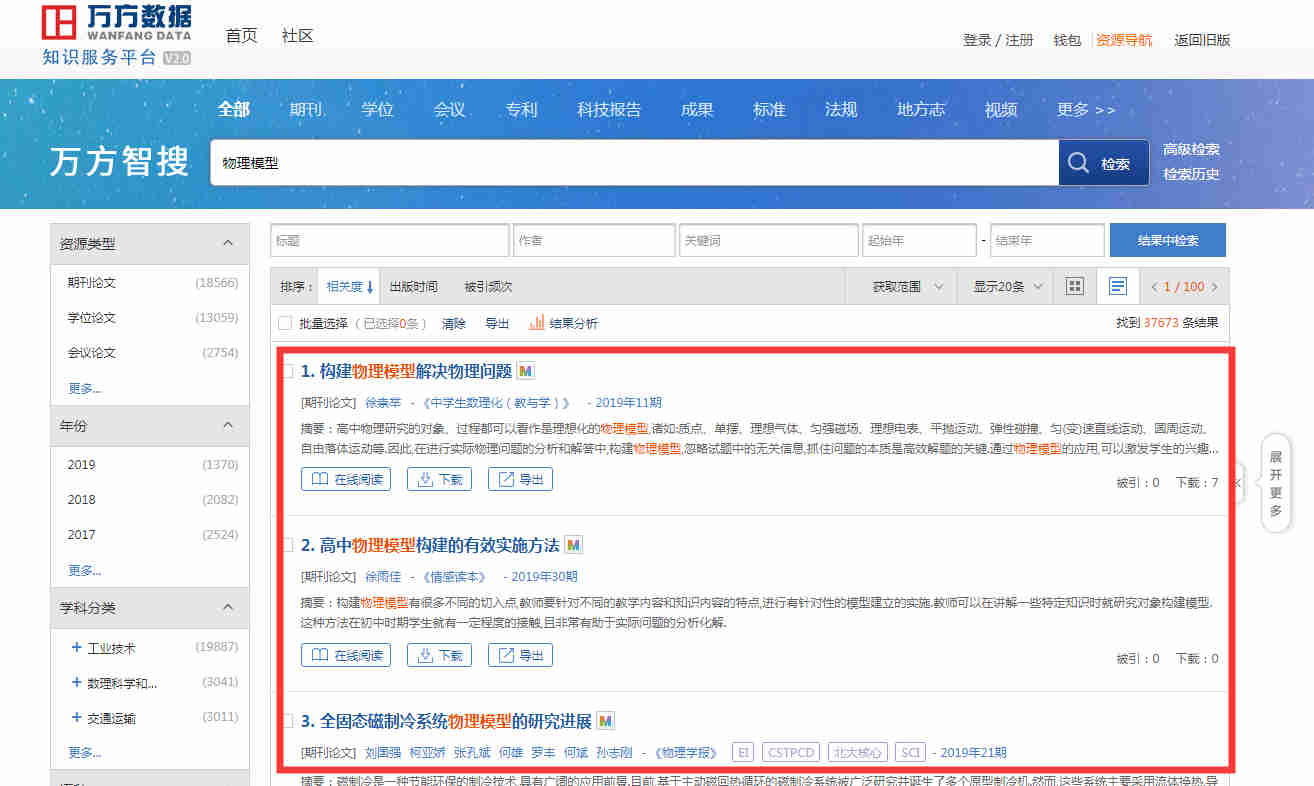Viewport: 1314px width, 786px height.
Task: Click the M badge on result 3
Action: click(x=605, y=721)
